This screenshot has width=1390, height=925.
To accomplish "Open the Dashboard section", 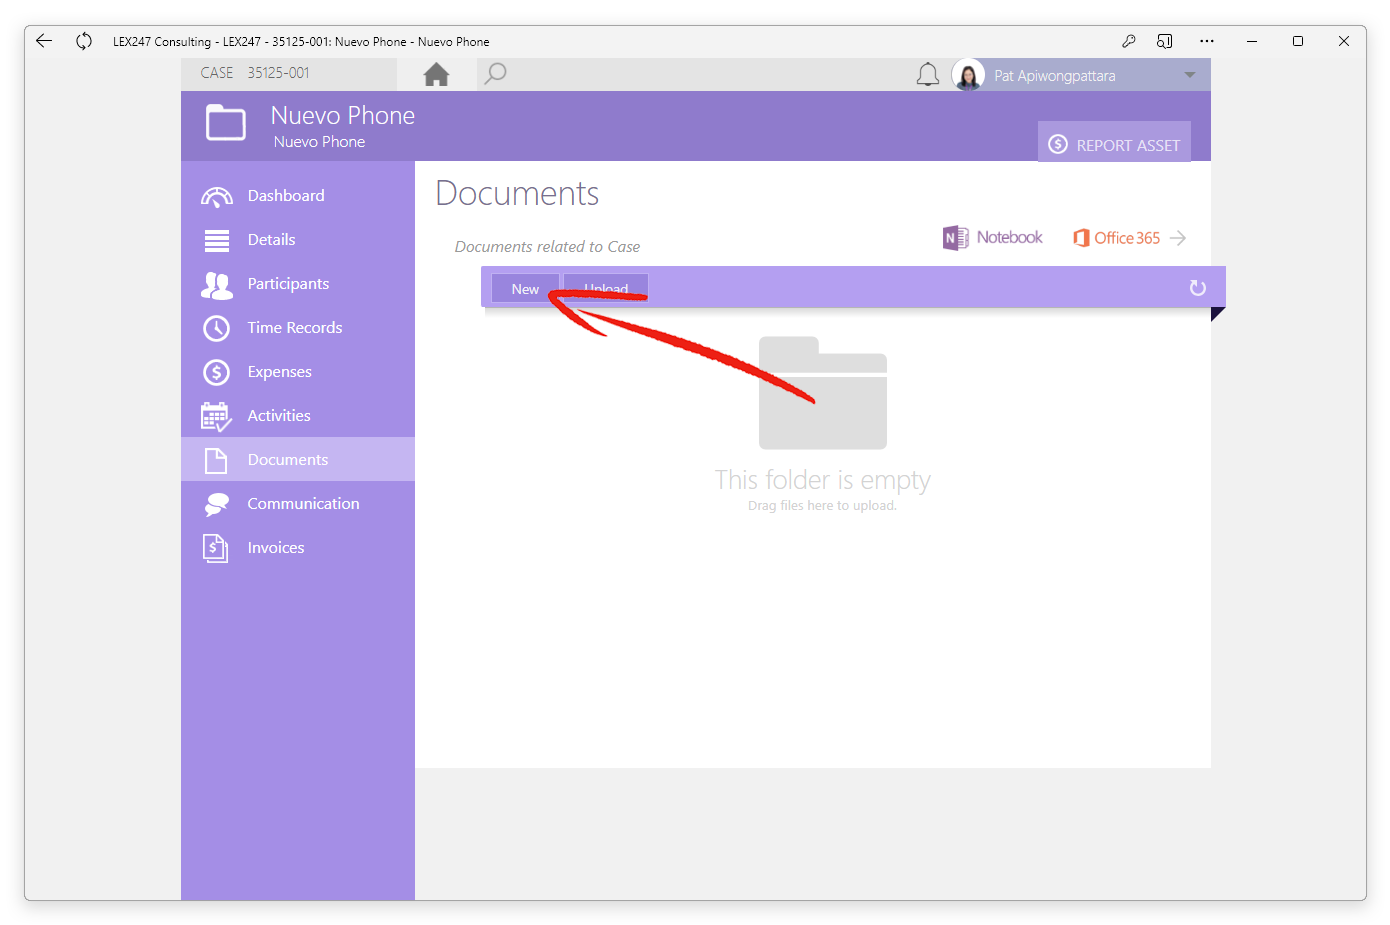I will click(298, 195).
